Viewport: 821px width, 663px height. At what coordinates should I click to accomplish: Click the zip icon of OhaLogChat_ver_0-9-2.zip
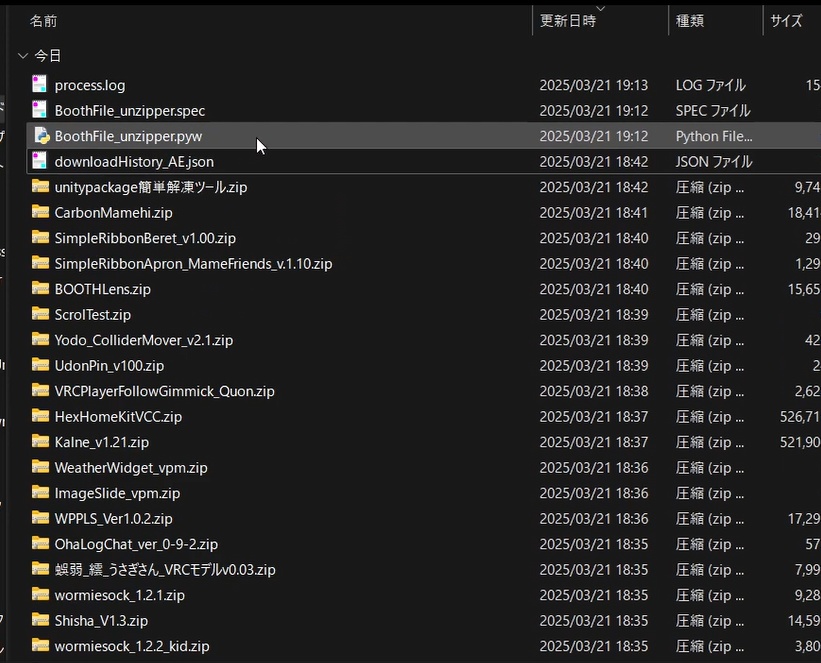pyautogui.click(x=40, y=543)
